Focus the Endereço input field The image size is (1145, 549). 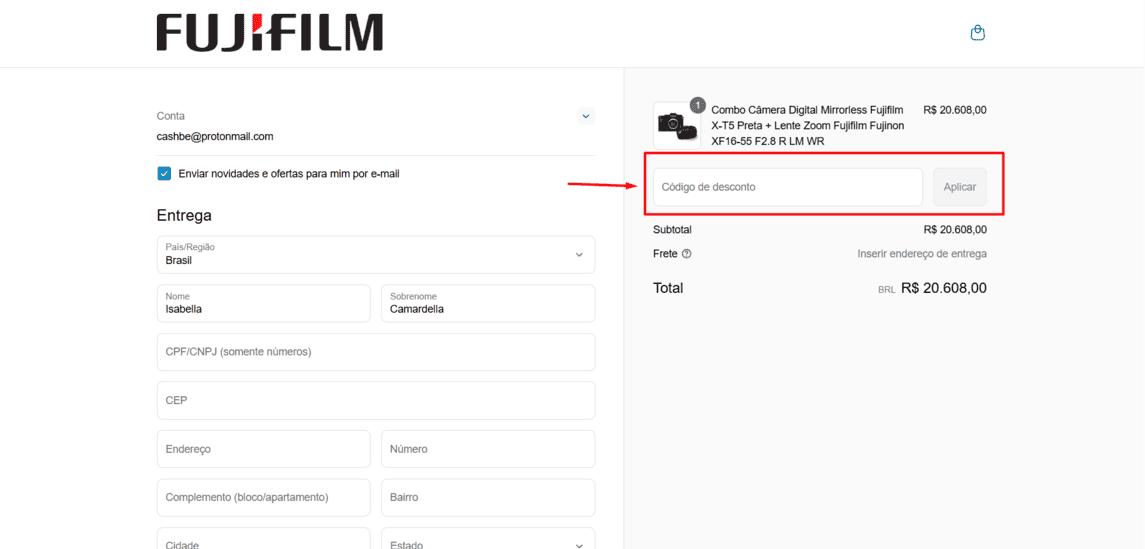click(264, 449)
